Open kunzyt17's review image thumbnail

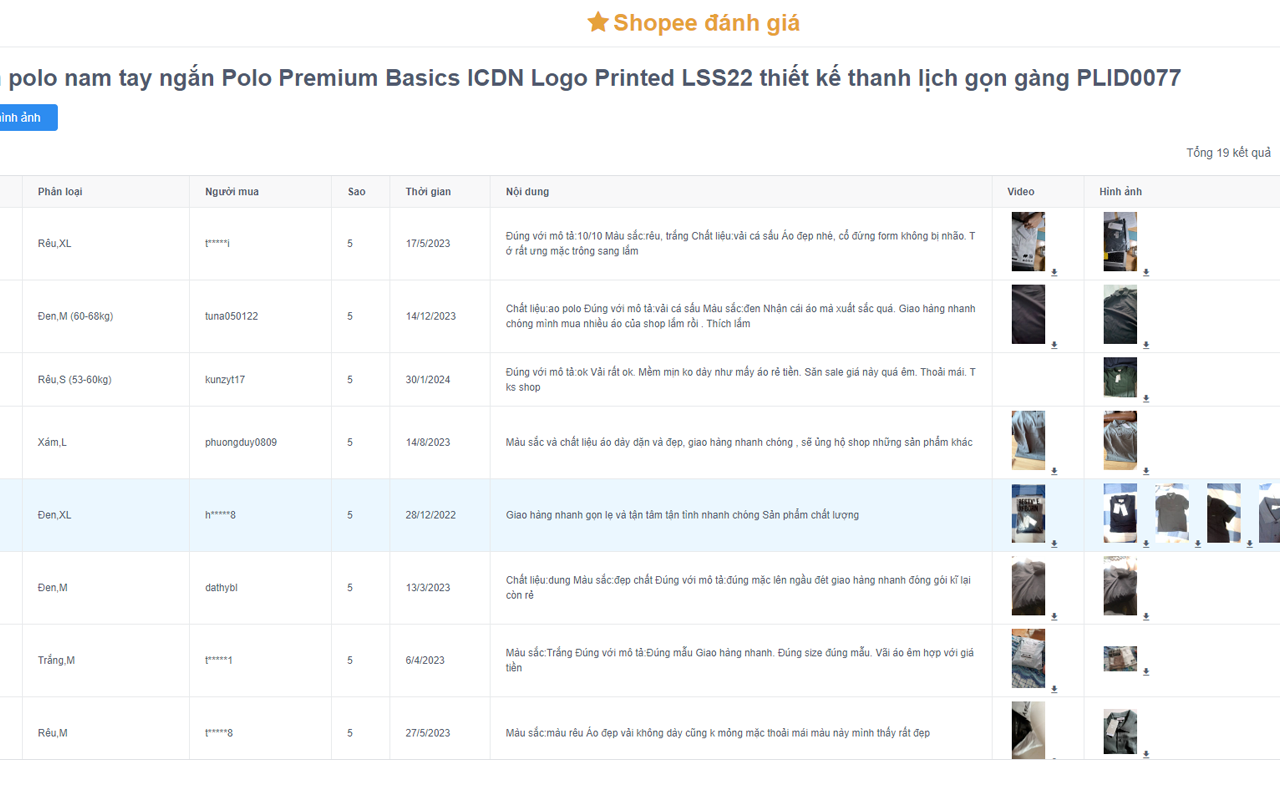pyautogui.click(x=1120, y=378)
